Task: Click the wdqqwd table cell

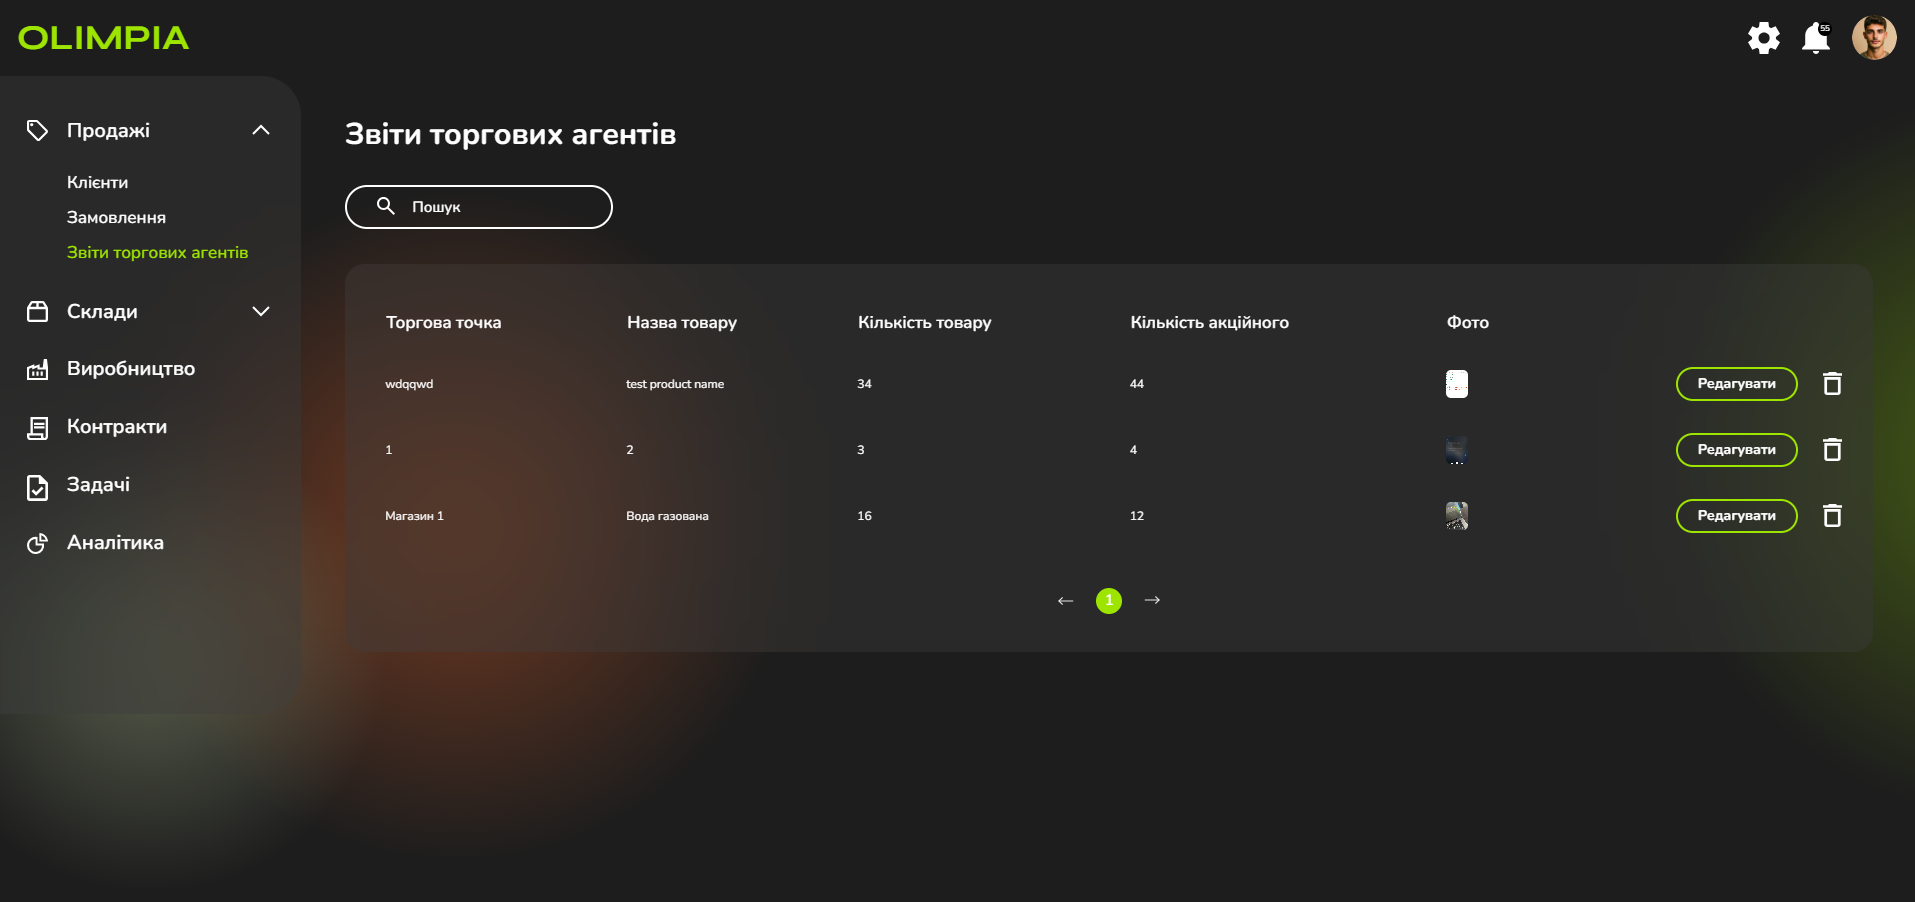Action: [409, 384]
